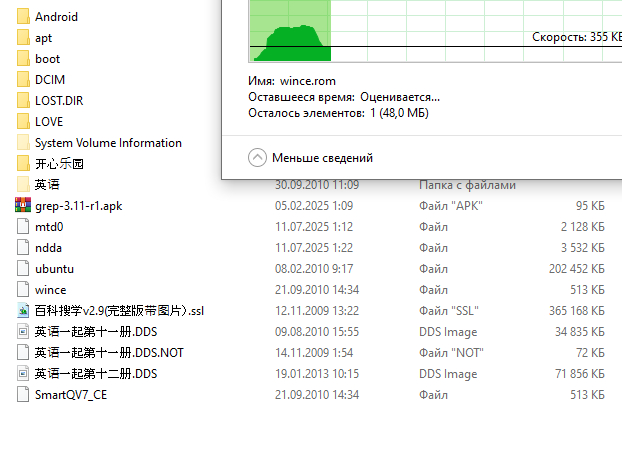Click the 英语一起第十二册.DDS image icon

(x=24, y=374)
